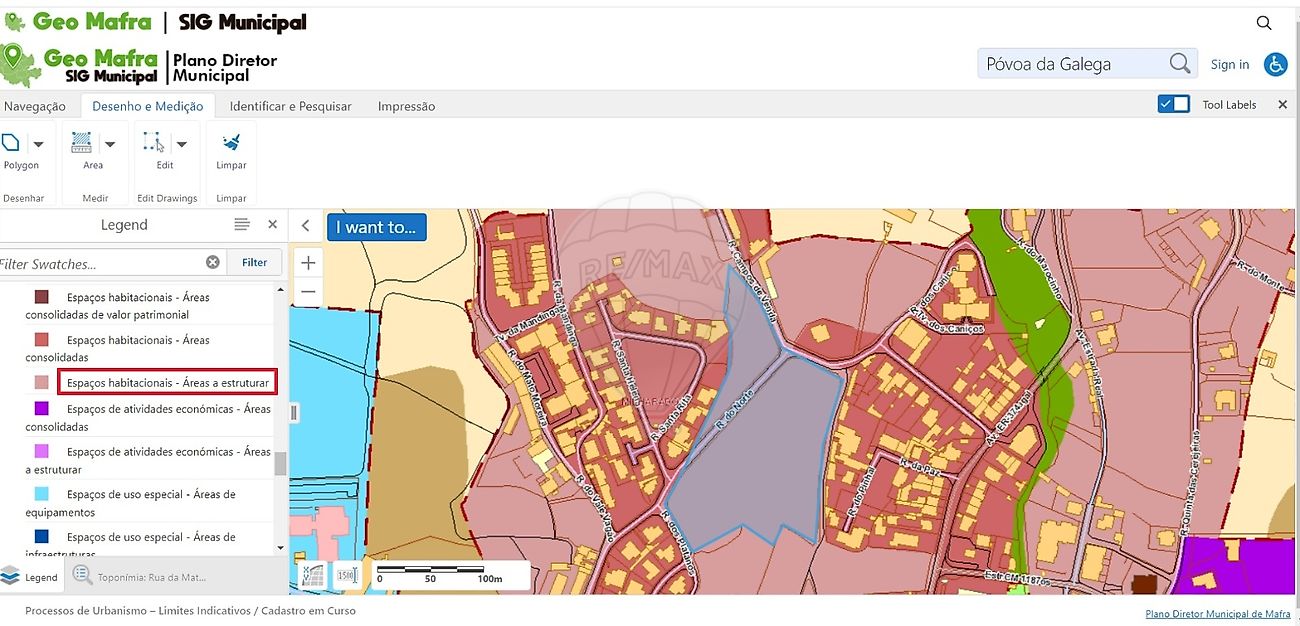Zoom in on the map
Viewport: 1300px width, 626px height.
[308, 263]
